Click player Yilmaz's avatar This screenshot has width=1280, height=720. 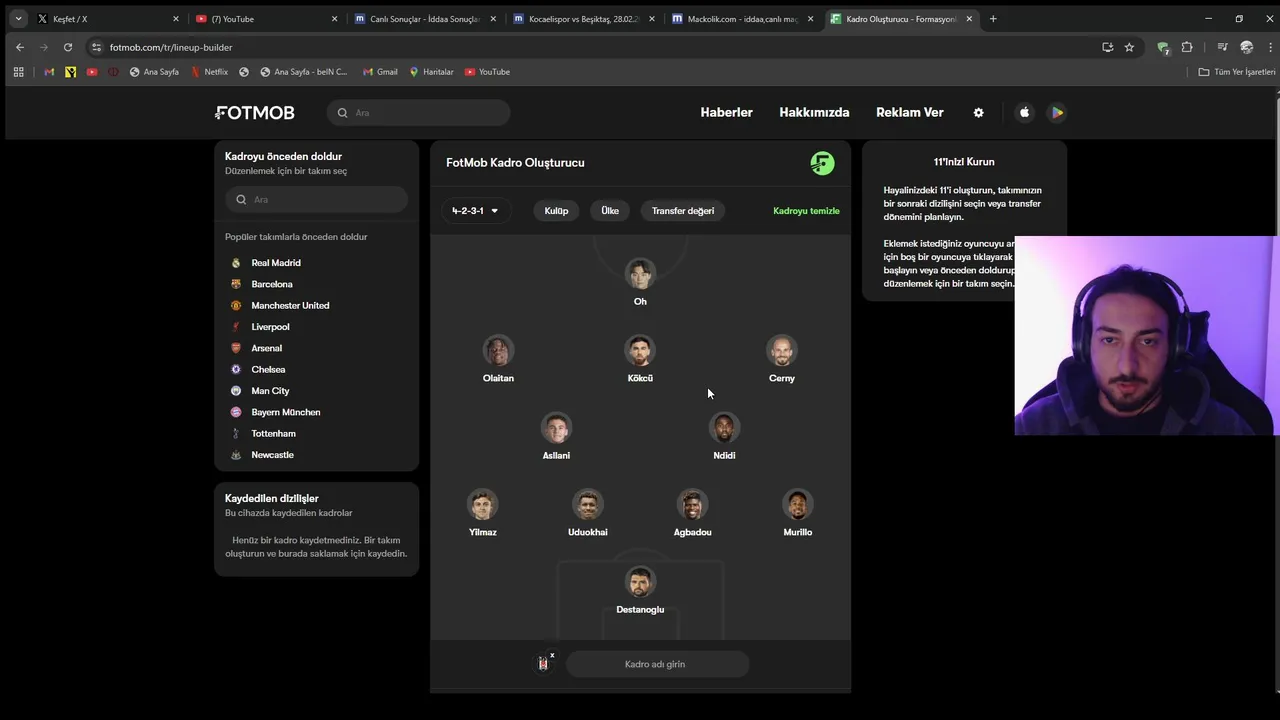point(483,504)
